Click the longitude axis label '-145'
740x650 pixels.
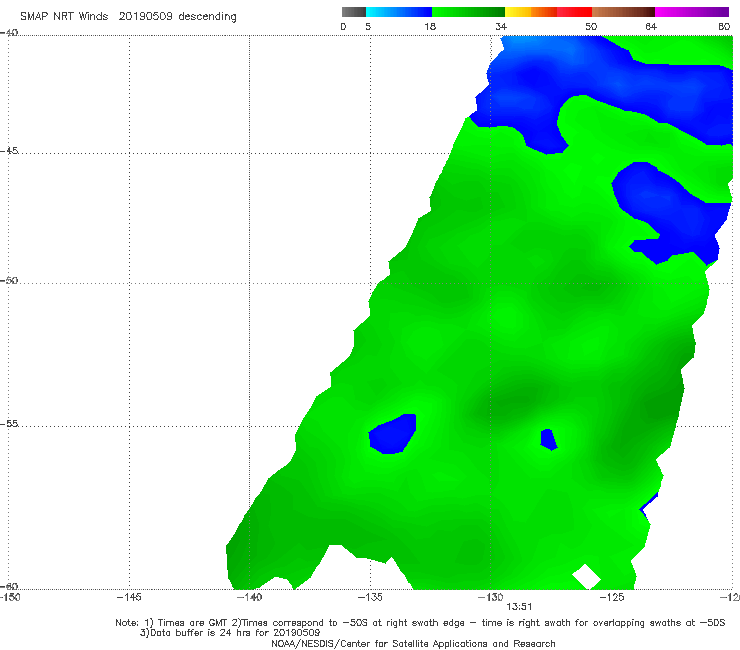pos(129,597)
